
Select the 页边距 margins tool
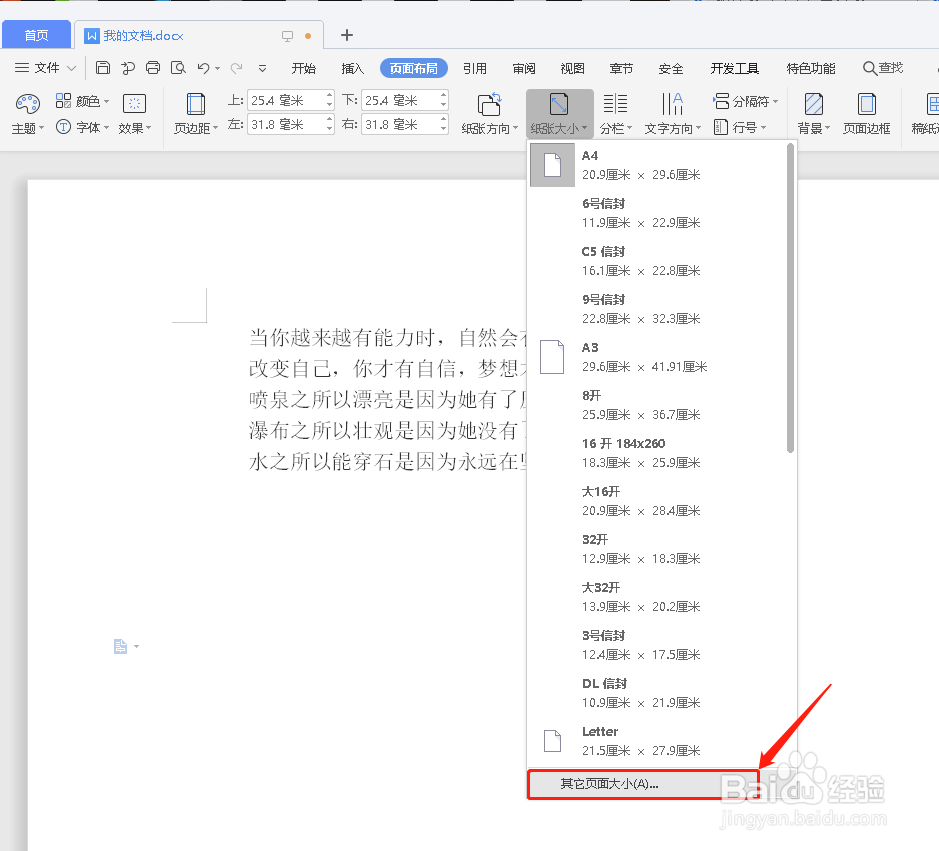click(194, 110)
